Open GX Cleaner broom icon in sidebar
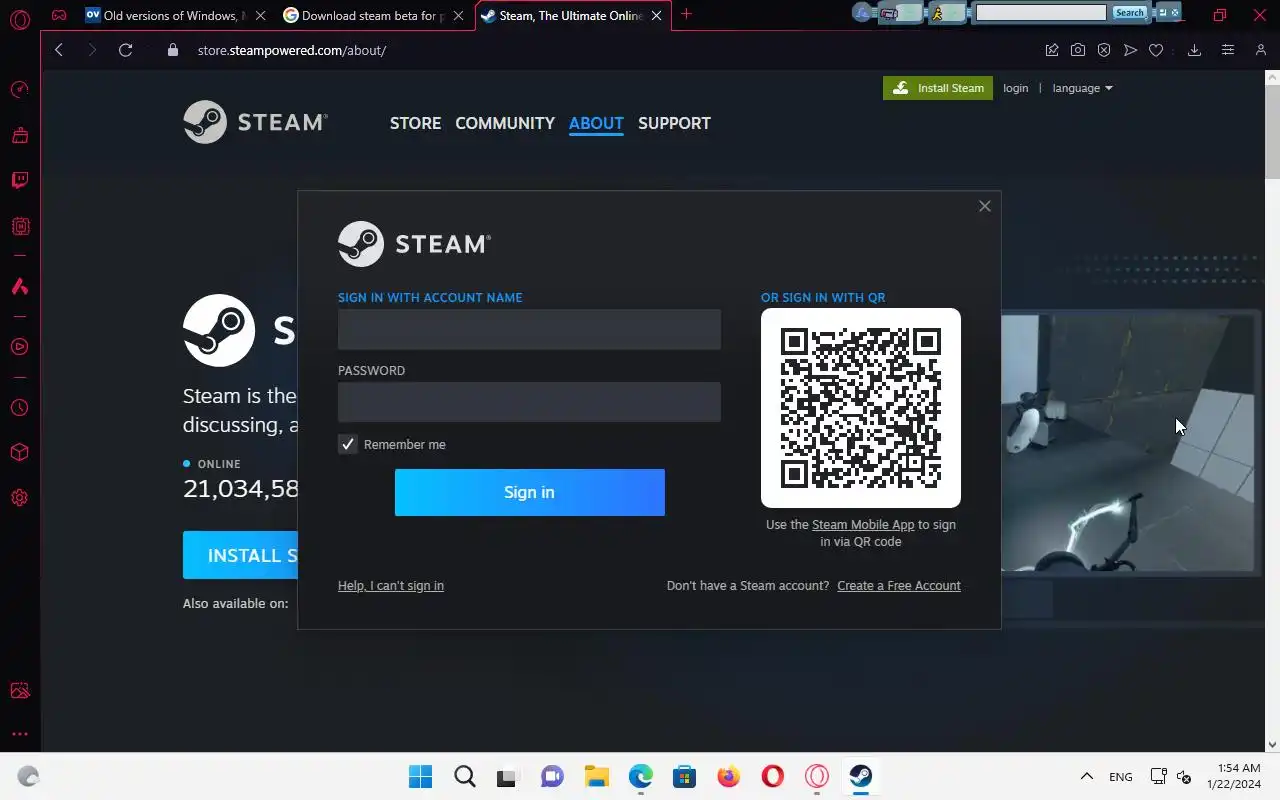Screen dimensions: 1280x800 (20, 135)
